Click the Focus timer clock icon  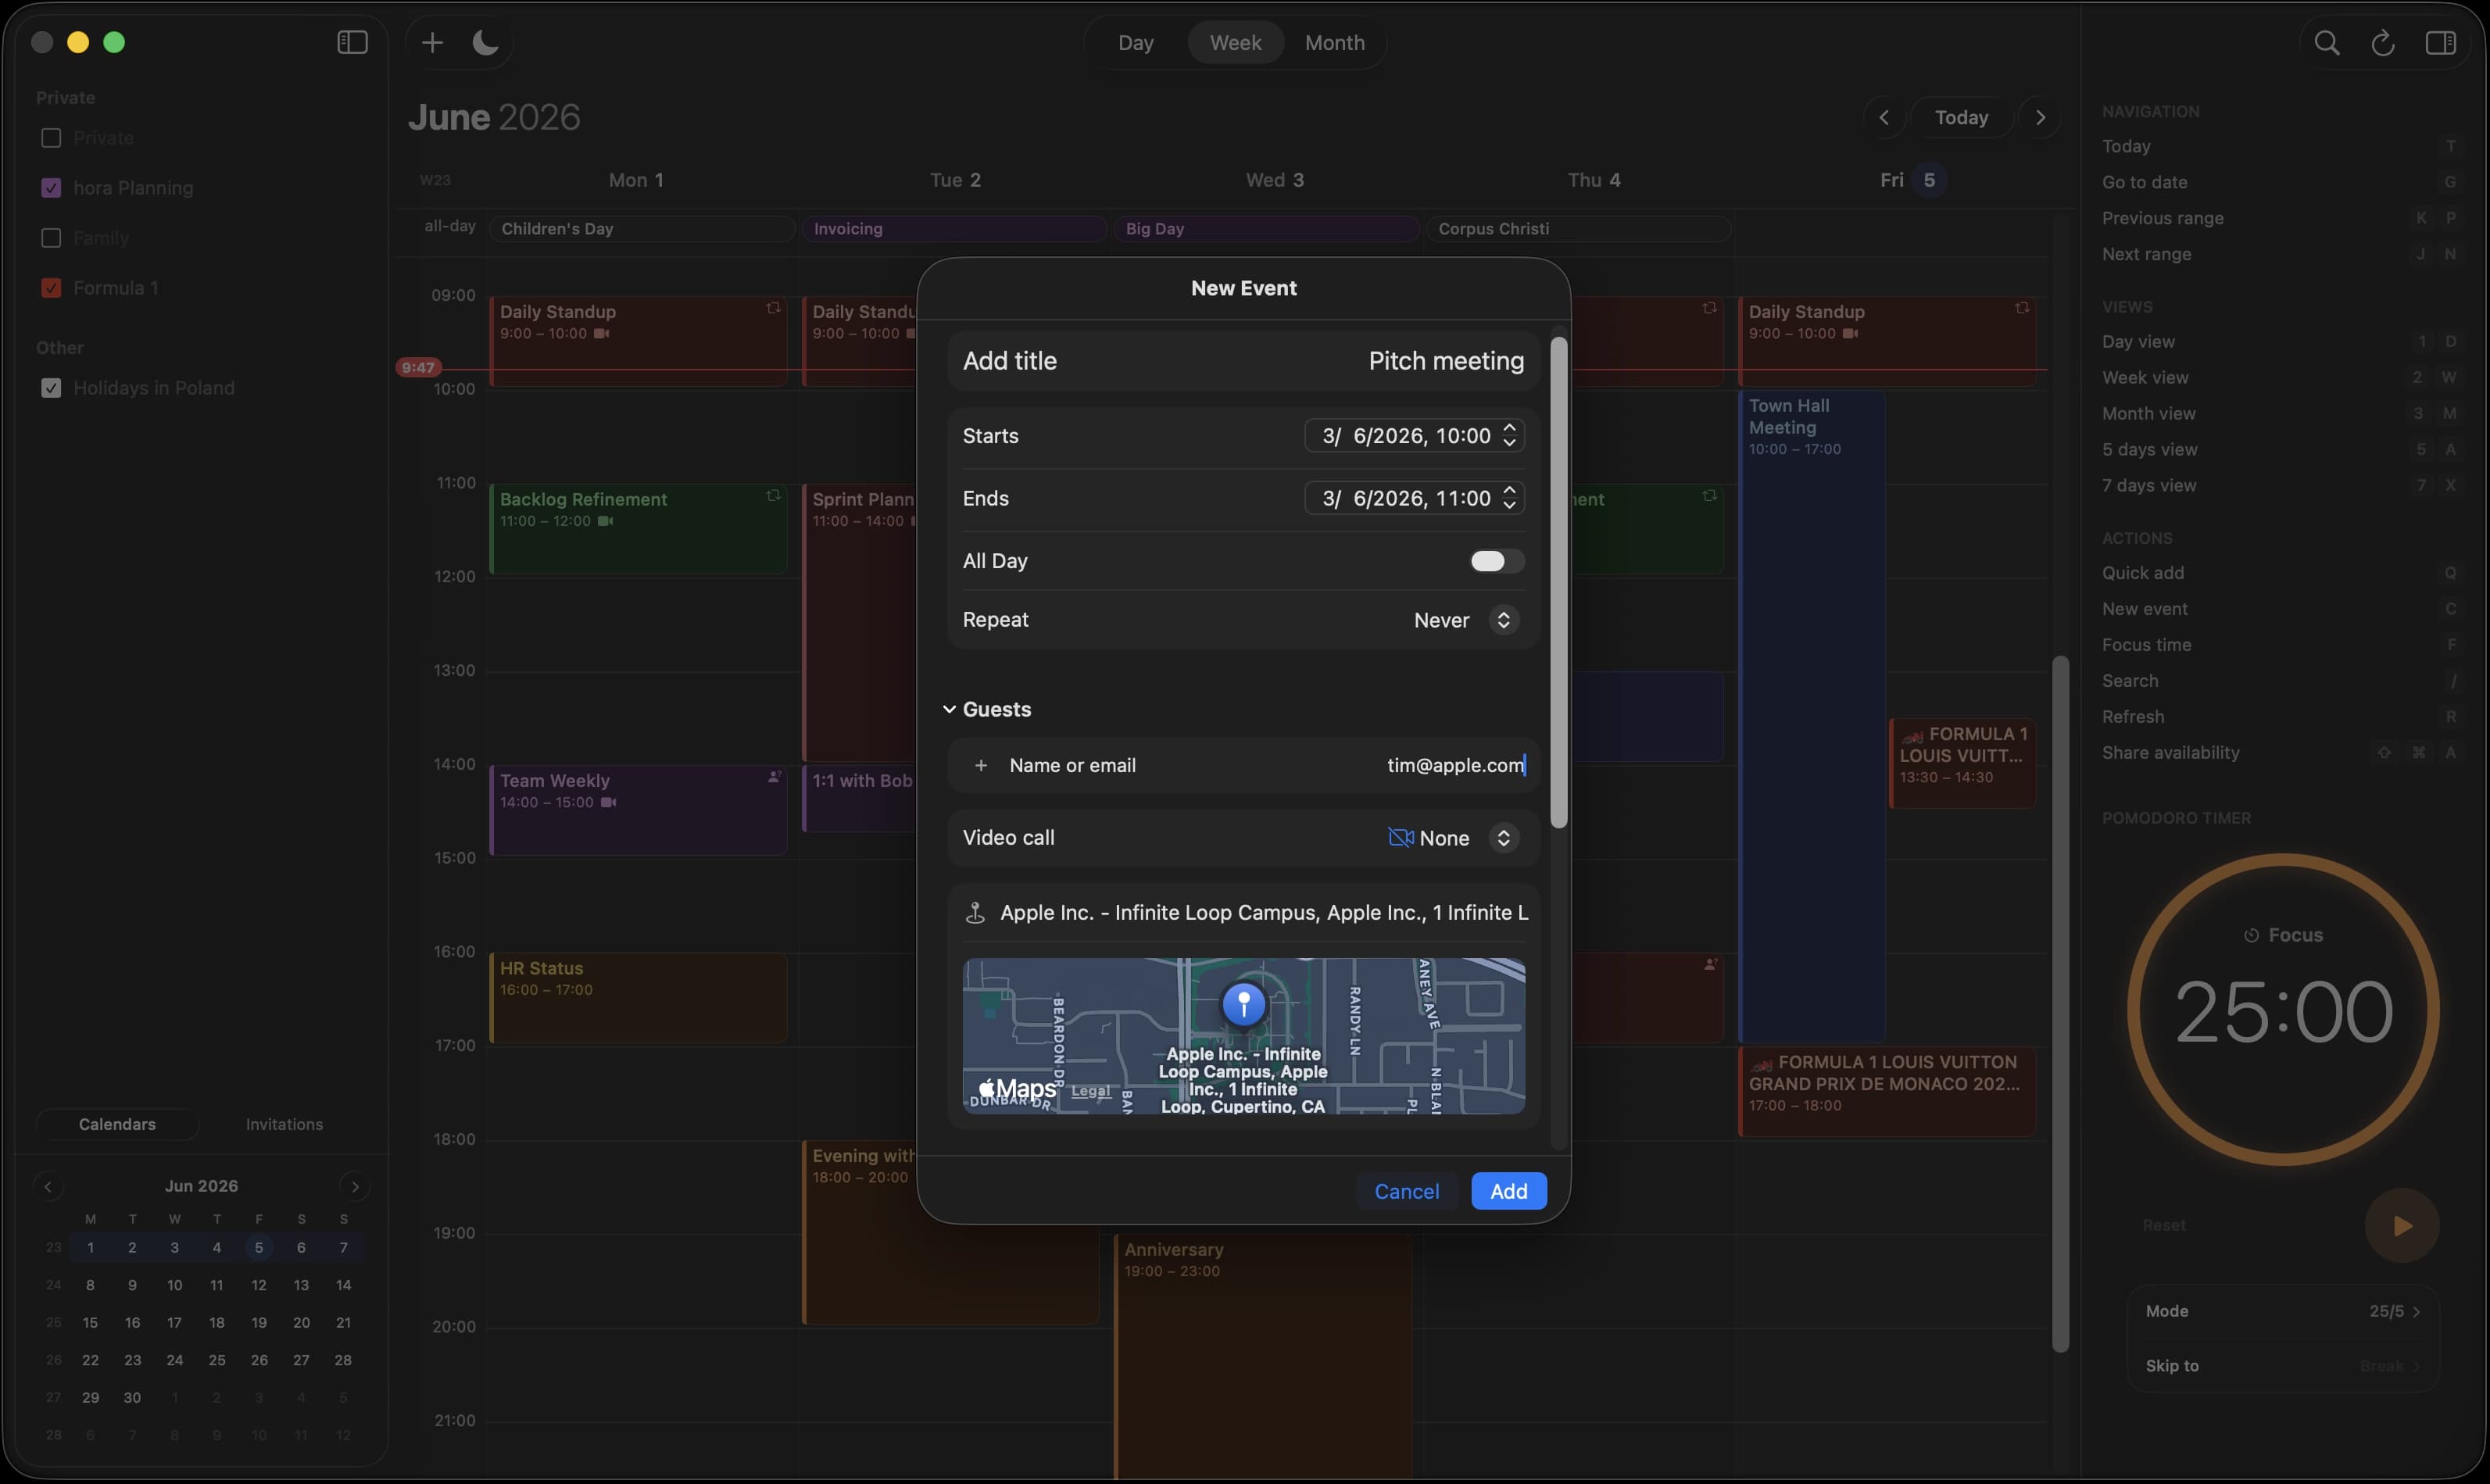pos(2251,935)
